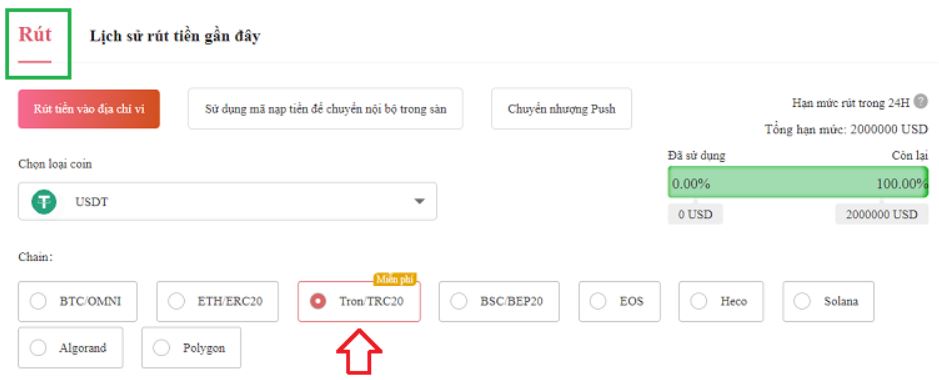Image resolution: width=939 pixels, height=380 pixels.
Task: Open the Lịch sử rút tiền gần đây tab
Action: (175, 36)
